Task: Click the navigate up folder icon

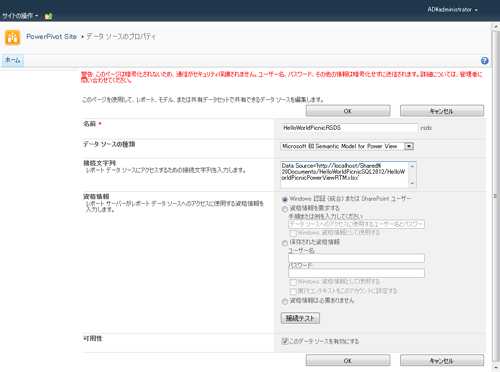Action: 48,16
